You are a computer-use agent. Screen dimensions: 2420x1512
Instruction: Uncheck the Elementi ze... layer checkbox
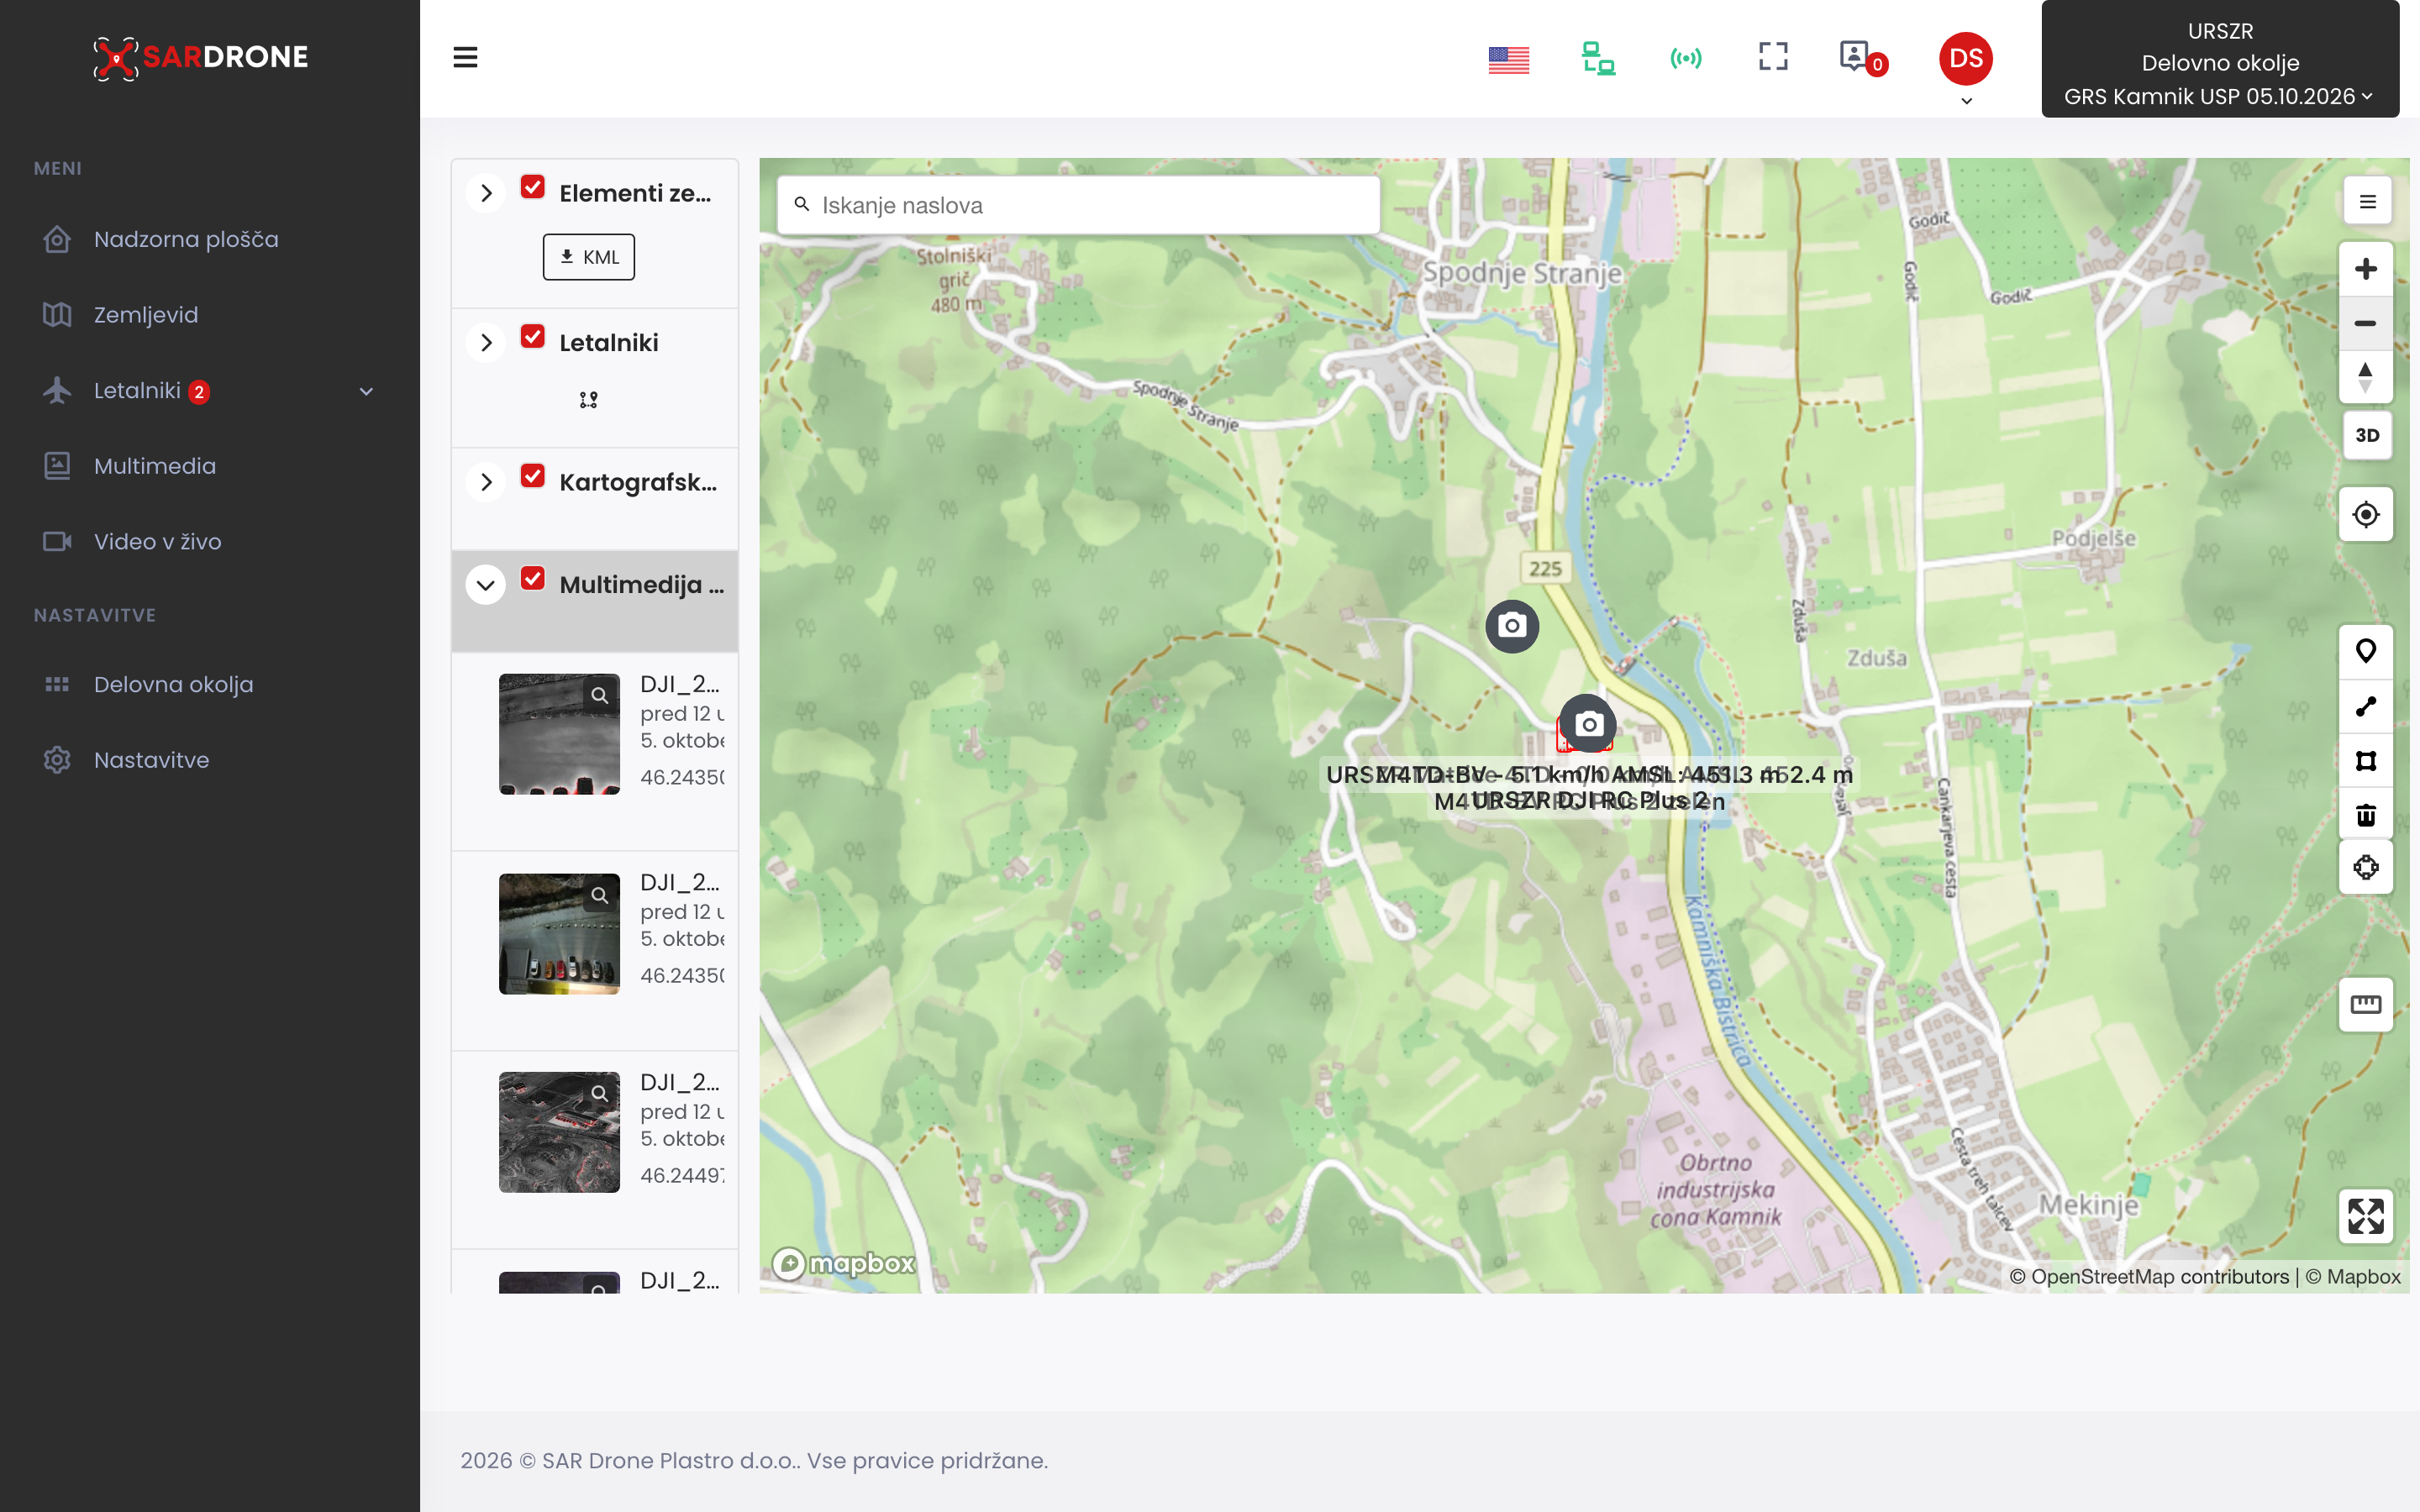pos(533,187)
